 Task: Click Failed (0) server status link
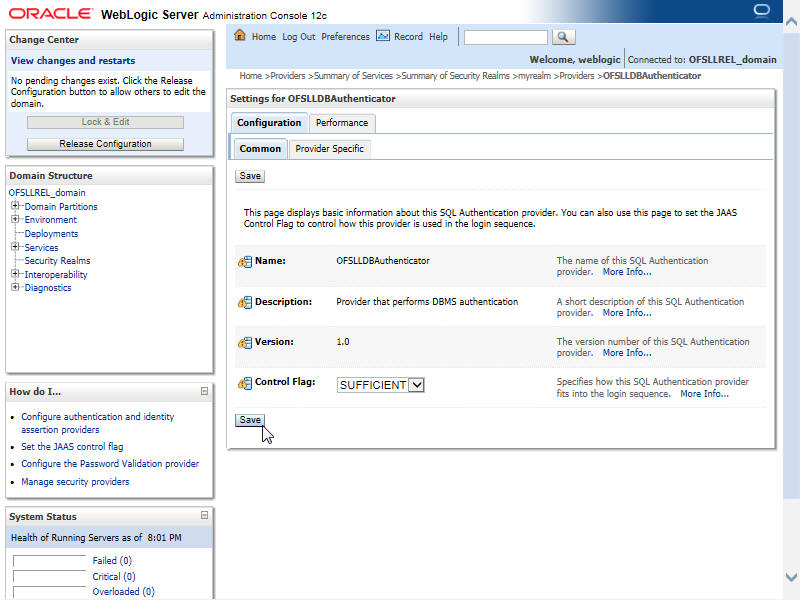(112, 561)
